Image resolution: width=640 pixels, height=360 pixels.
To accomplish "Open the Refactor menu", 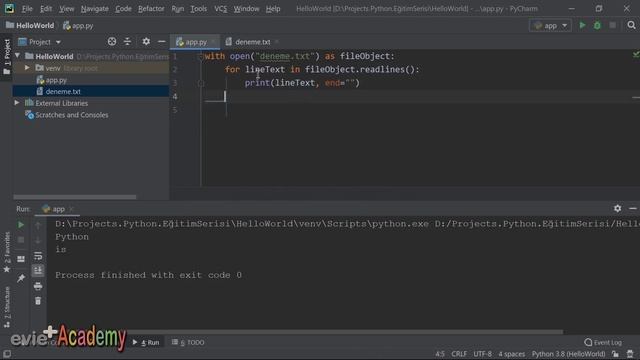I will [x=151, y=9].
